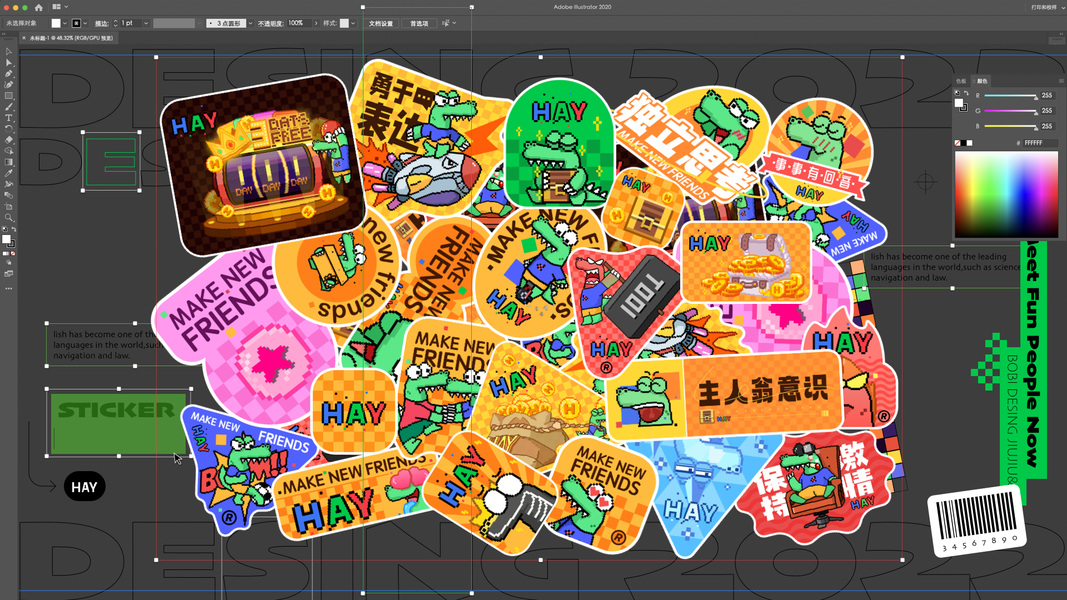Adjust the R red slider

click(x=1011, y=96)
